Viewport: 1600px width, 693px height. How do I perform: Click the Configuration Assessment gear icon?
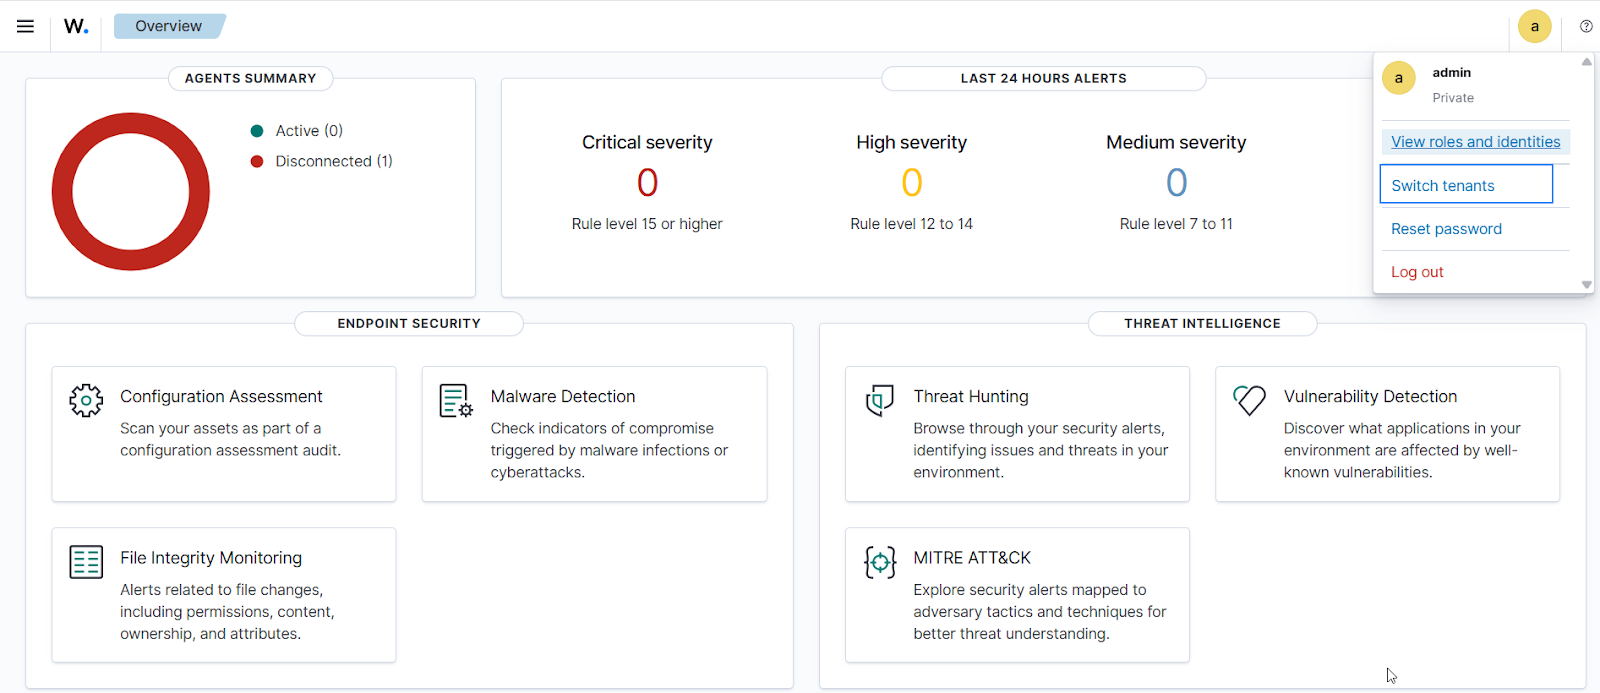(x=86, y=400)
